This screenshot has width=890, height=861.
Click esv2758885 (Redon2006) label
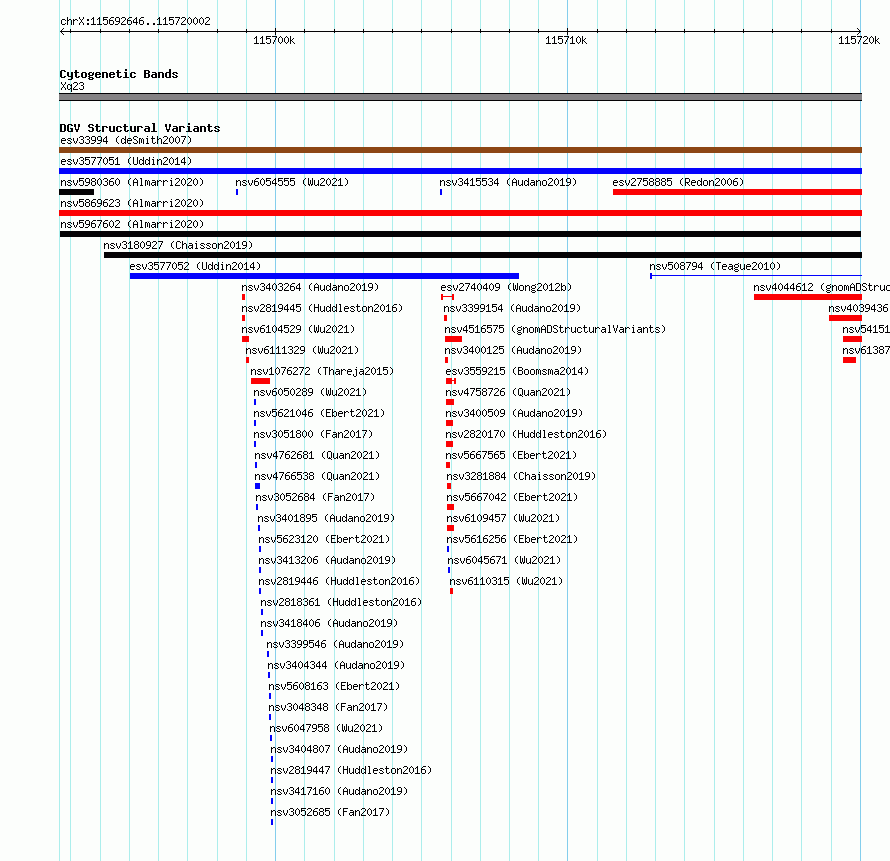click(678, 182)
